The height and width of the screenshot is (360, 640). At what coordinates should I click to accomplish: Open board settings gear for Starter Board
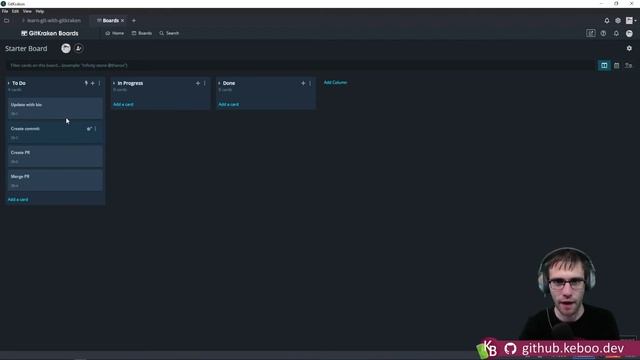(629, 48)
